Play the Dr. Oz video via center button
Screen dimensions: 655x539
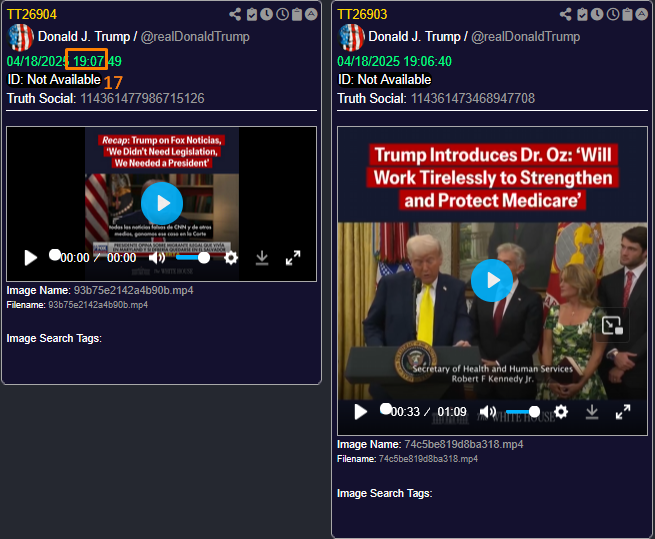coord(492,280)
